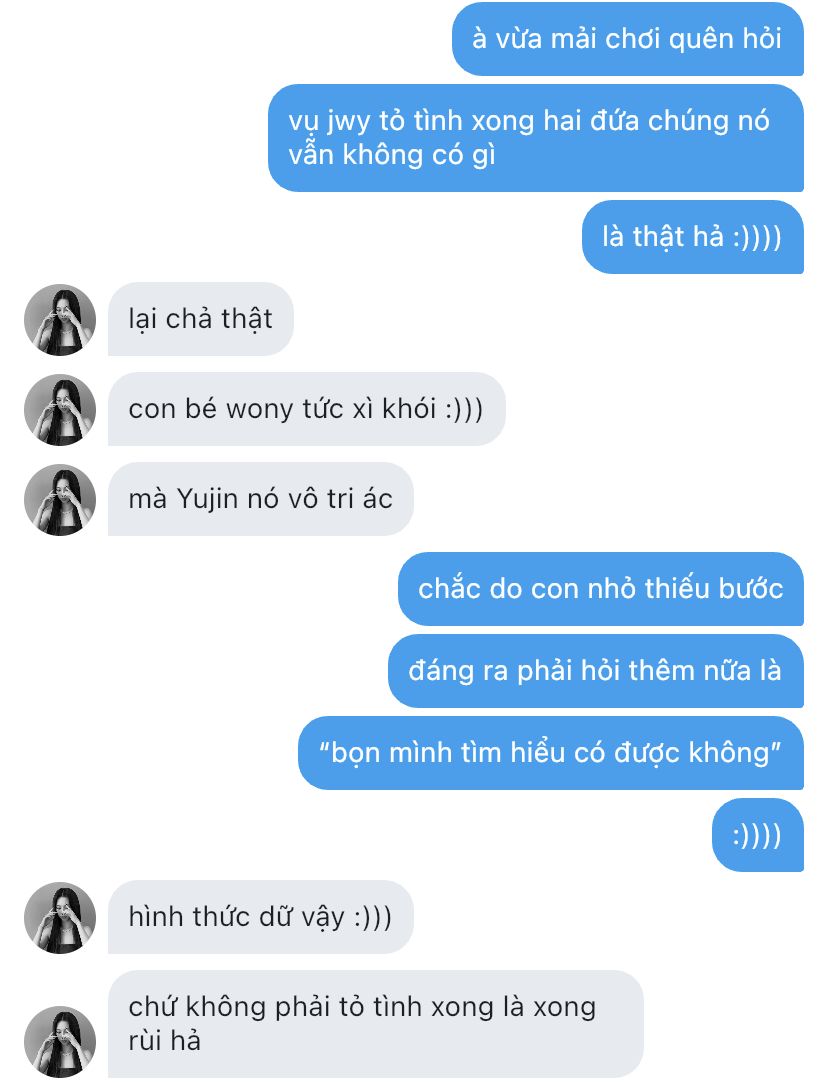
Task: Tap message 'con bé wony tức xì khói'
Action: pos(307,409)
